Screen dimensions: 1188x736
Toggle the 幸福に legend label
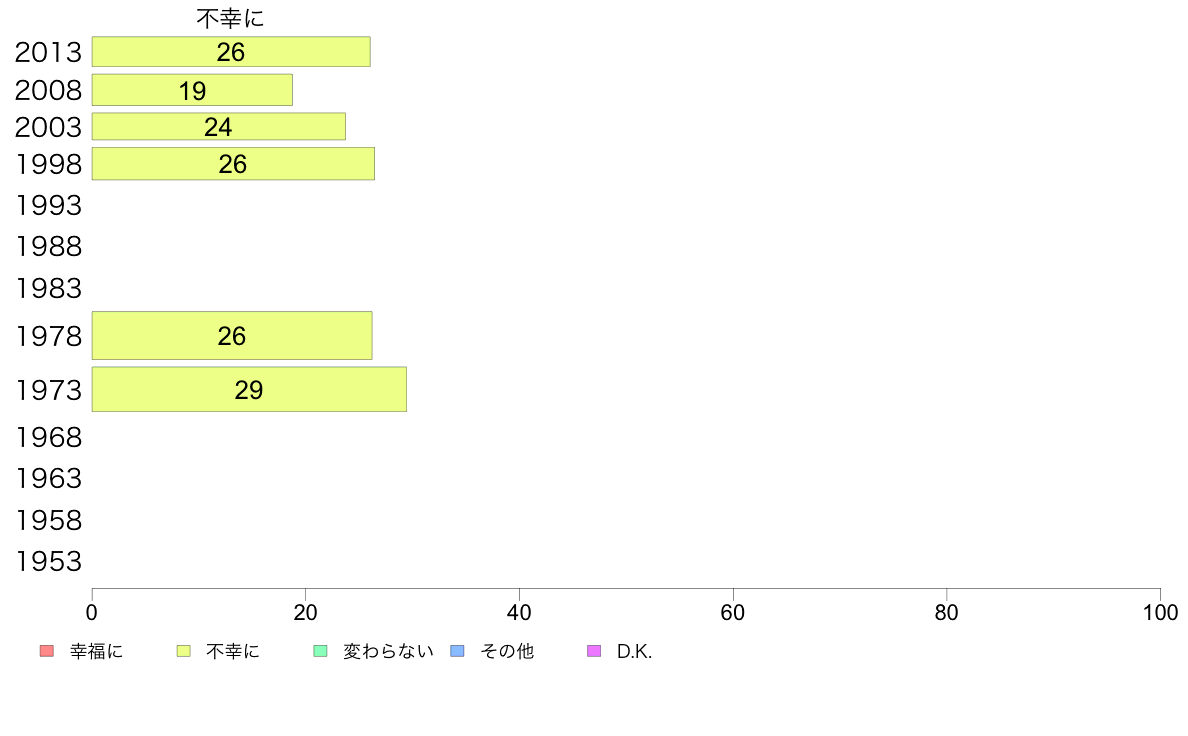click(96, 651)
